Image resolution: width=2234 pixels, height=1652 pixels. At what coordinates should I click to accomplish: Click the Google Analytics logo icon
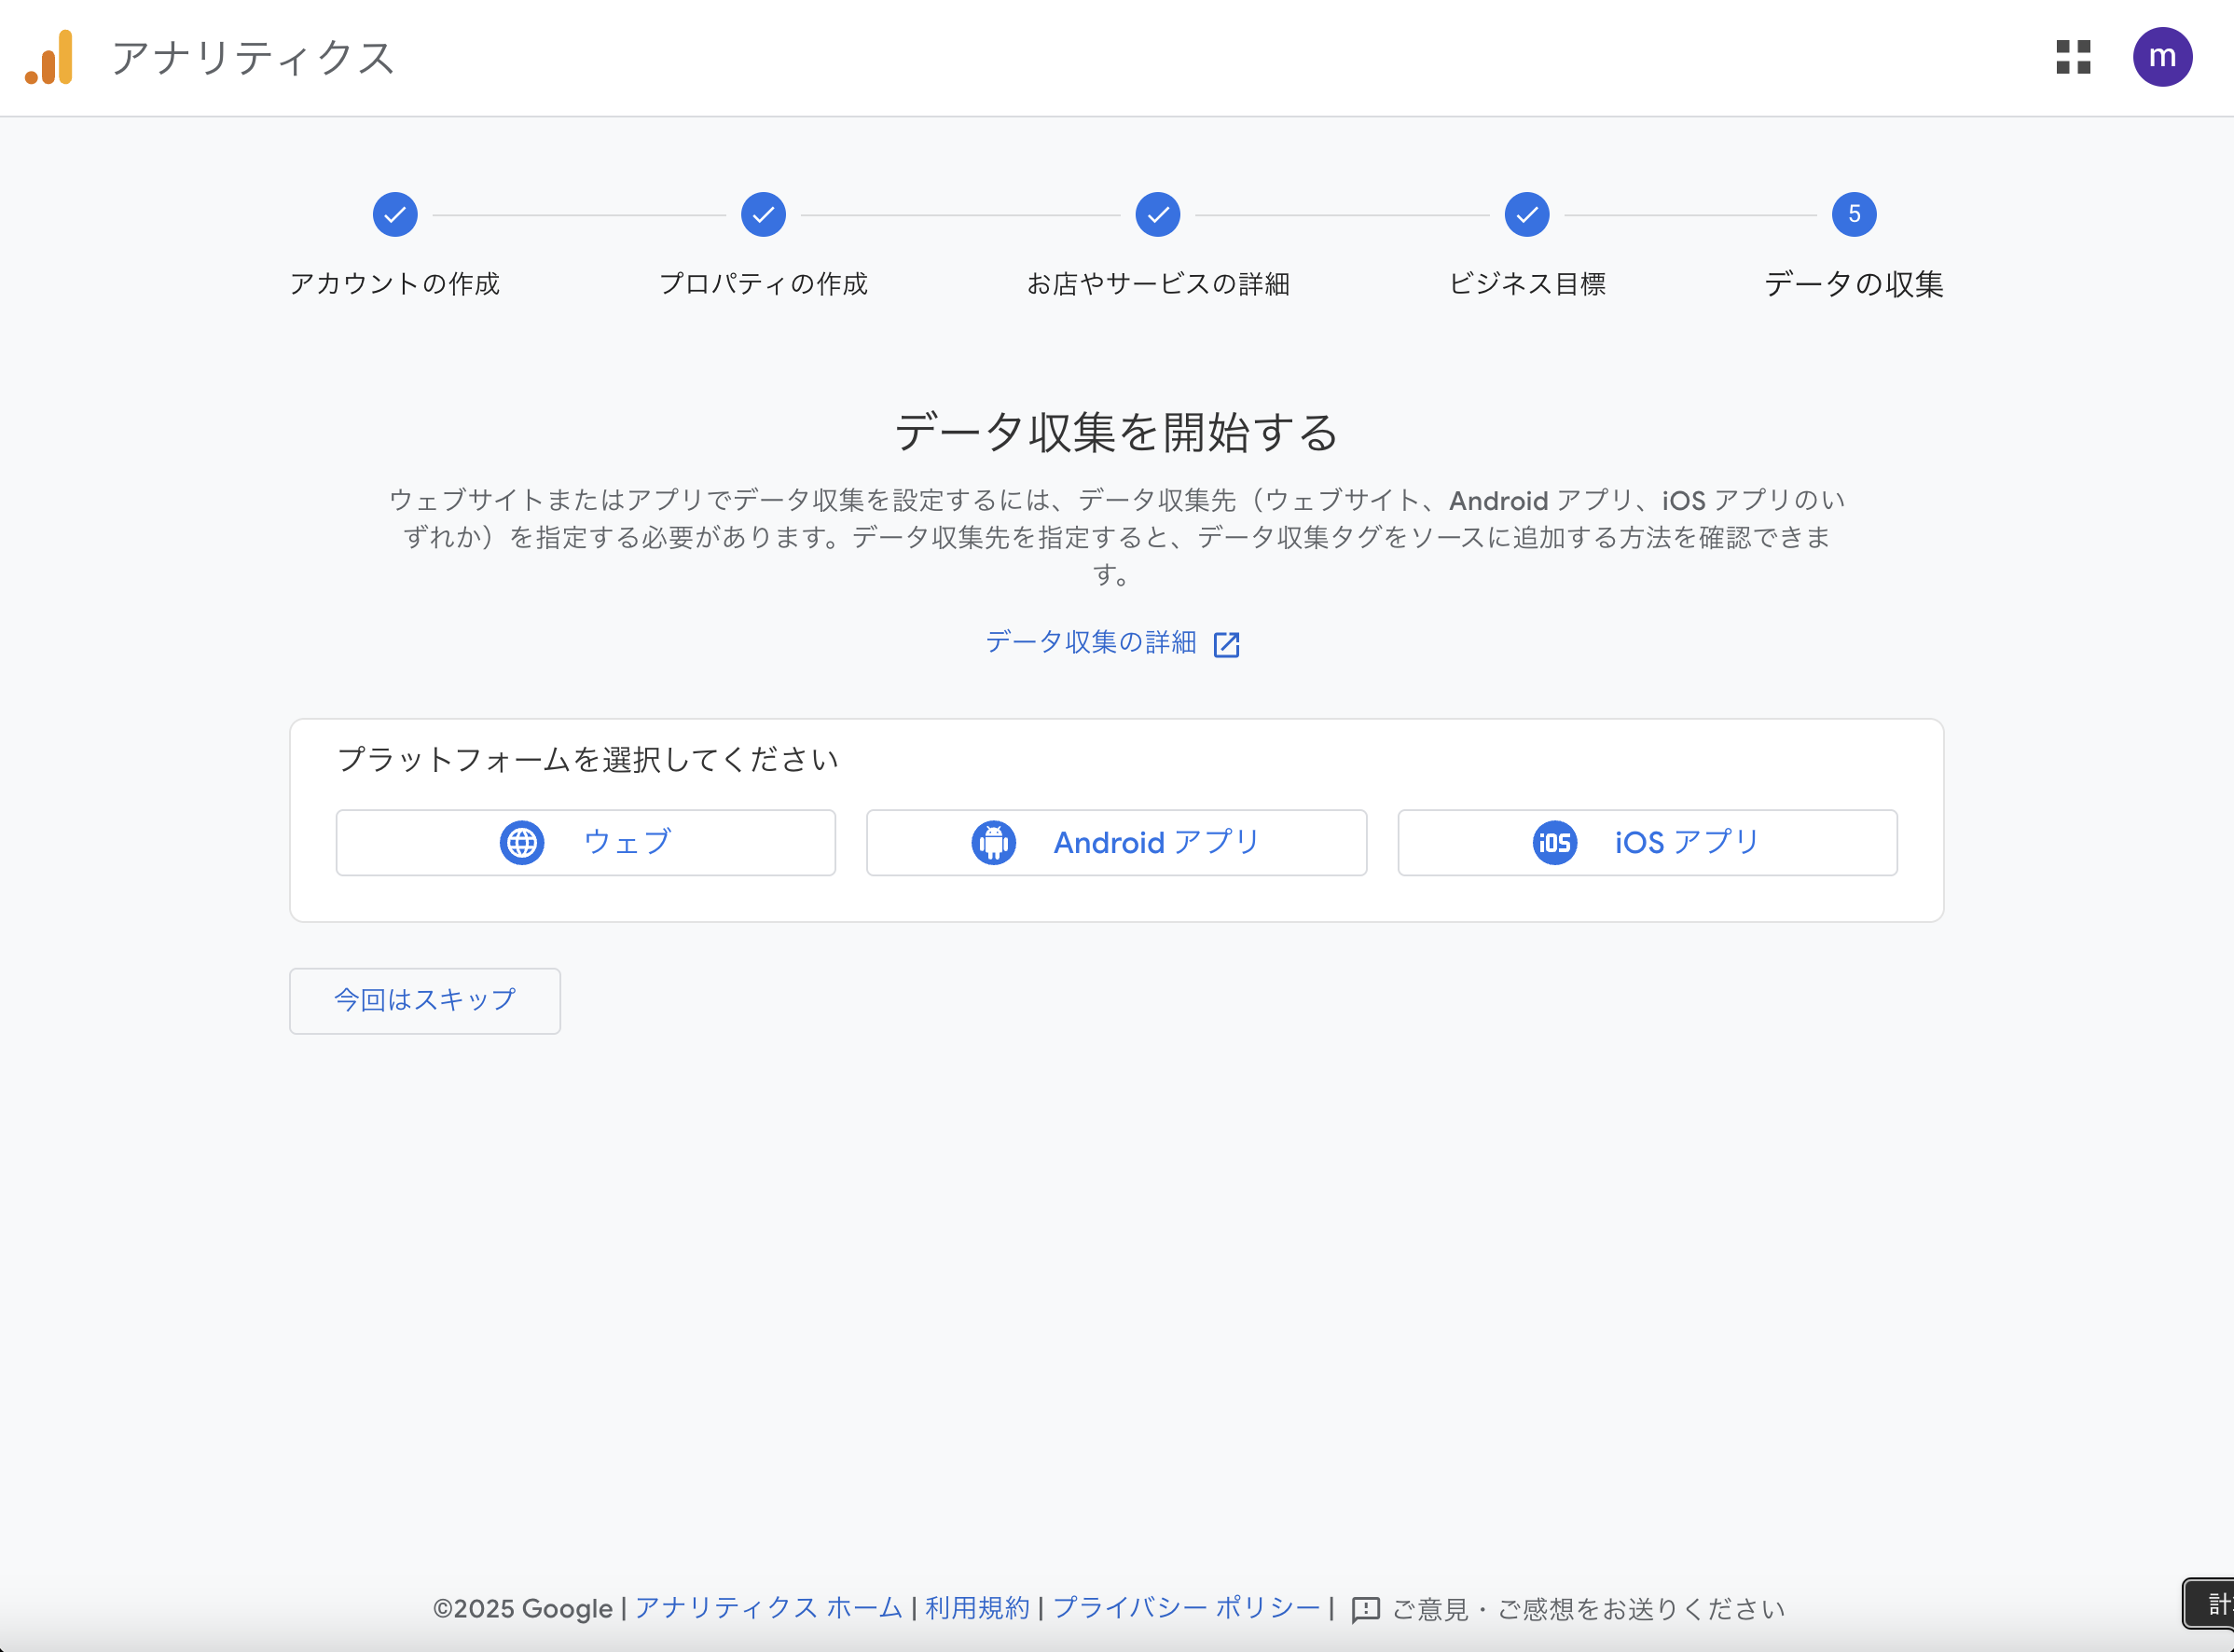(49, 57)
